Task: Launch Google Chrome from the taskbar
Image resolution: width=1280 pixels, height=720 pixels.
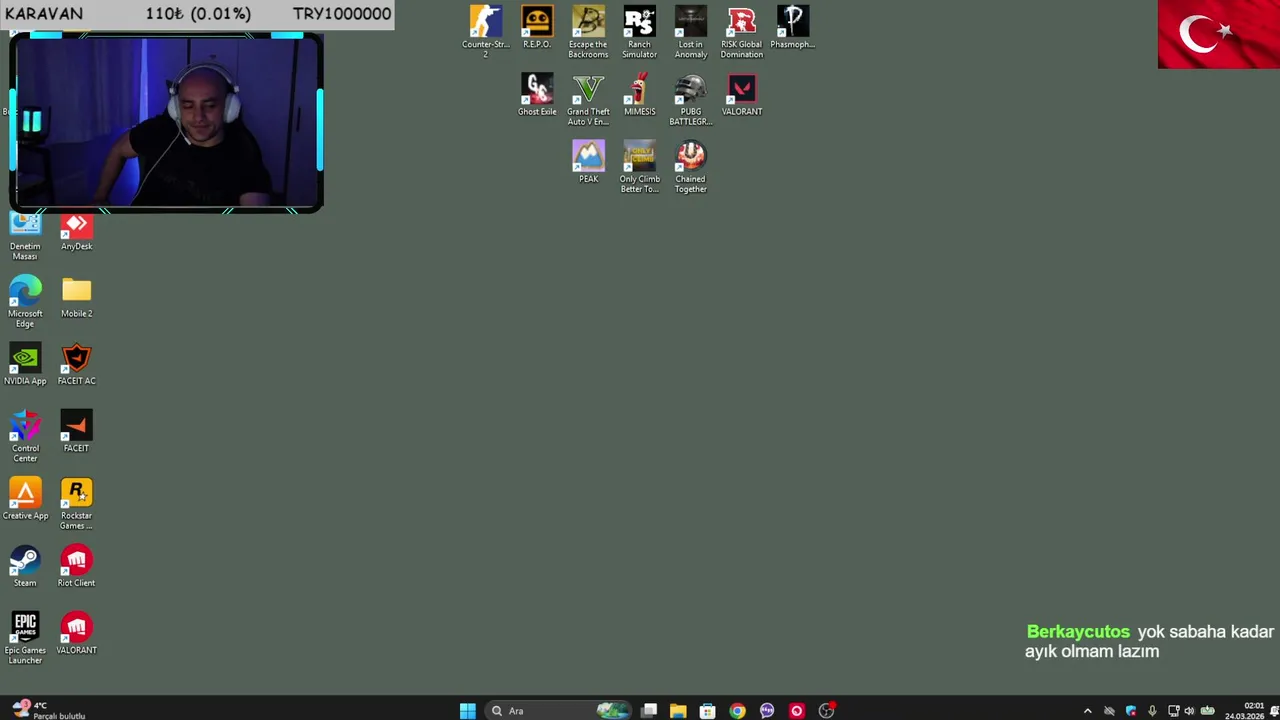Action: click(737, 711)
